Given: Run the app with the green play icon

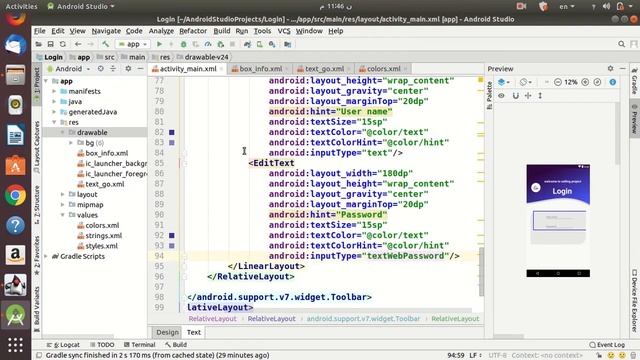Looking at the screenshot, I should coord(160,44).
